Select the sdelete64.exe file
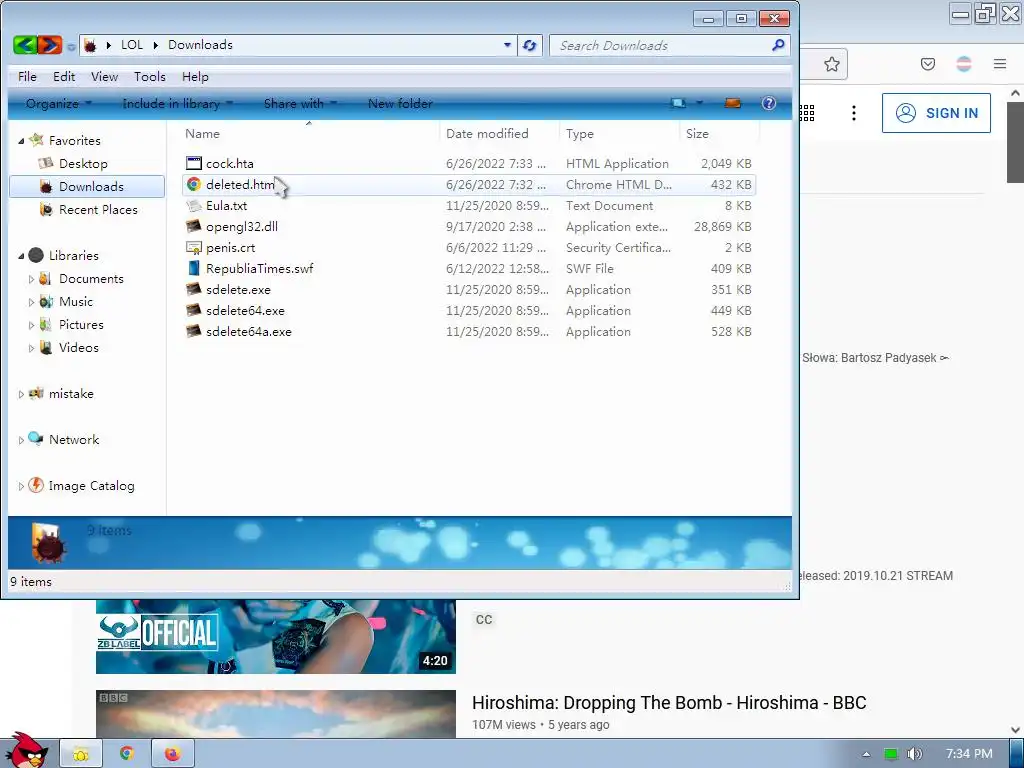Screen dimensions: 1024x768 [x=245, y=310]
